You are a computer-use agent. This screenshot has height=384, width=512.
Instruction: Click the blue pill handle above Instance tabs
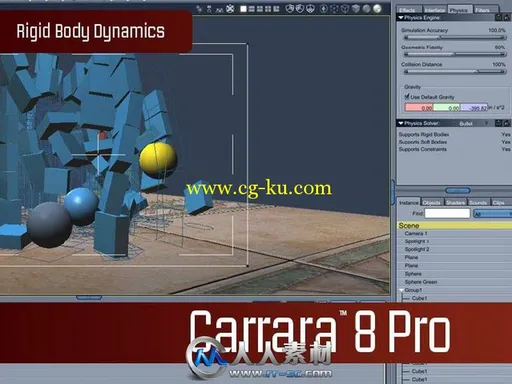[x=458, y=191]
